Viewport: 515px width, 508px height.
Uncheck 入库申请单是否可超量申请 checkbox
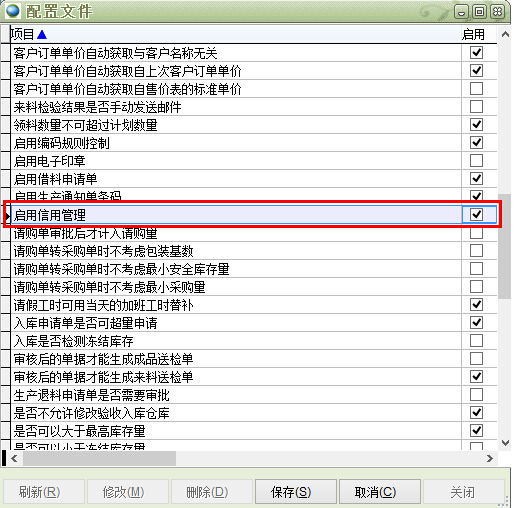476,322
